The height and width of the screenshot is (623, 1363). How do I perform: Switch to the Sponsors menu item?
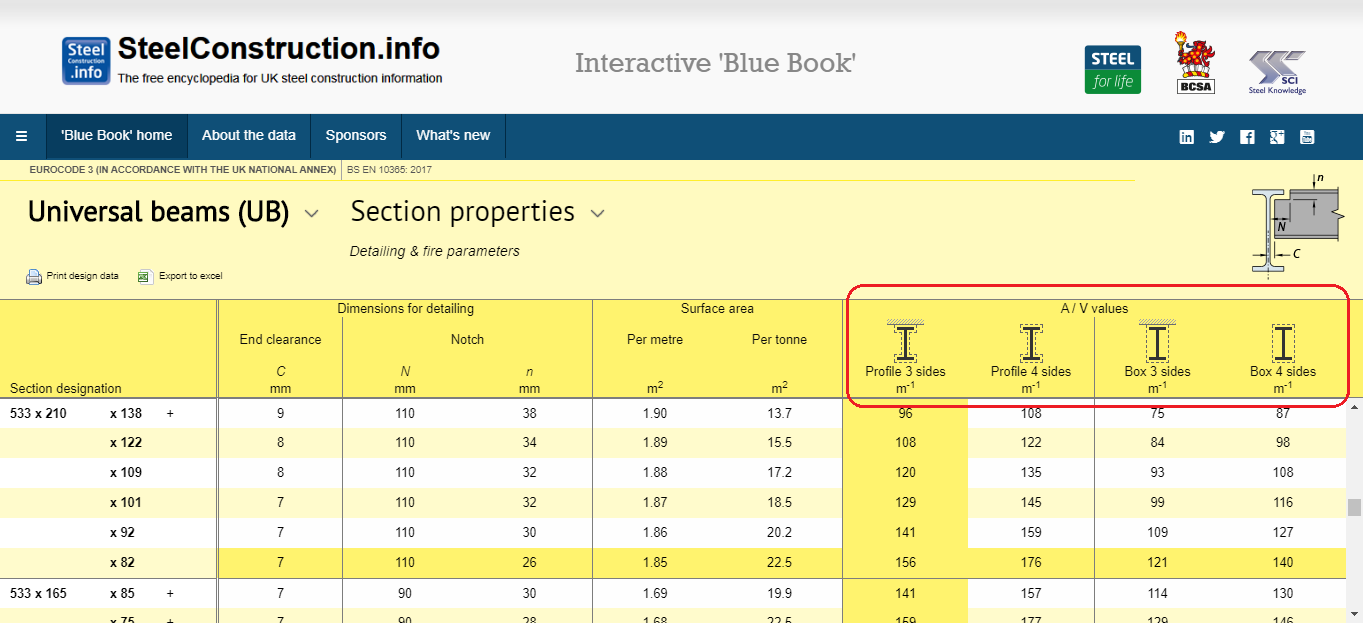[x=355, y=136]
